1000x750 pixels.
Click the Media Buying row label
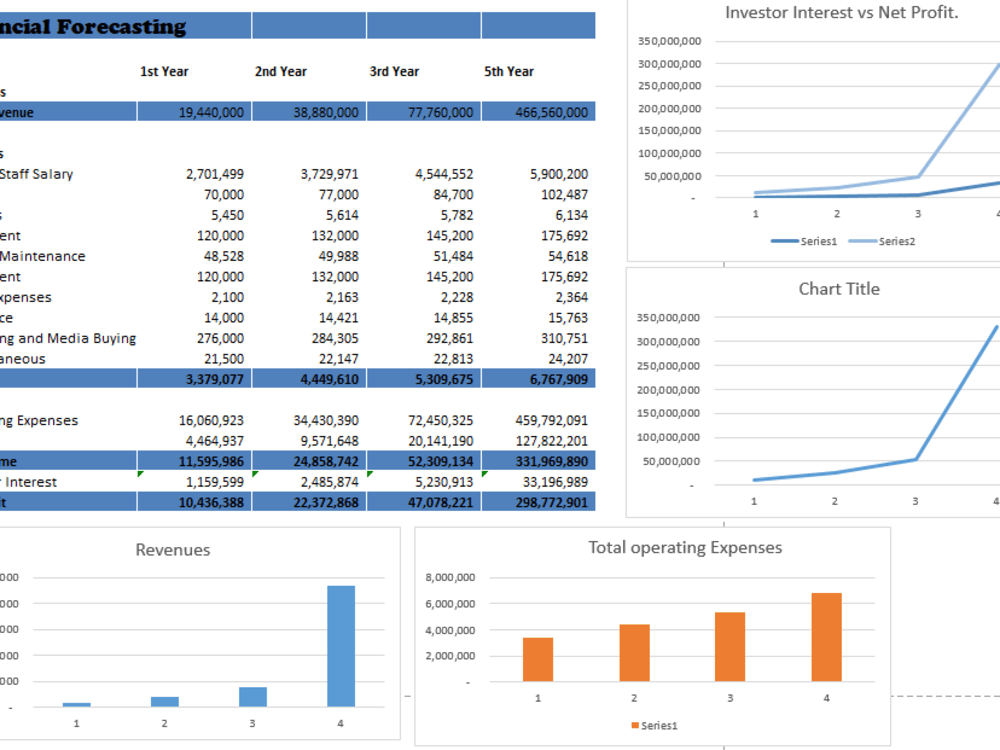click(x=68, y=339)
